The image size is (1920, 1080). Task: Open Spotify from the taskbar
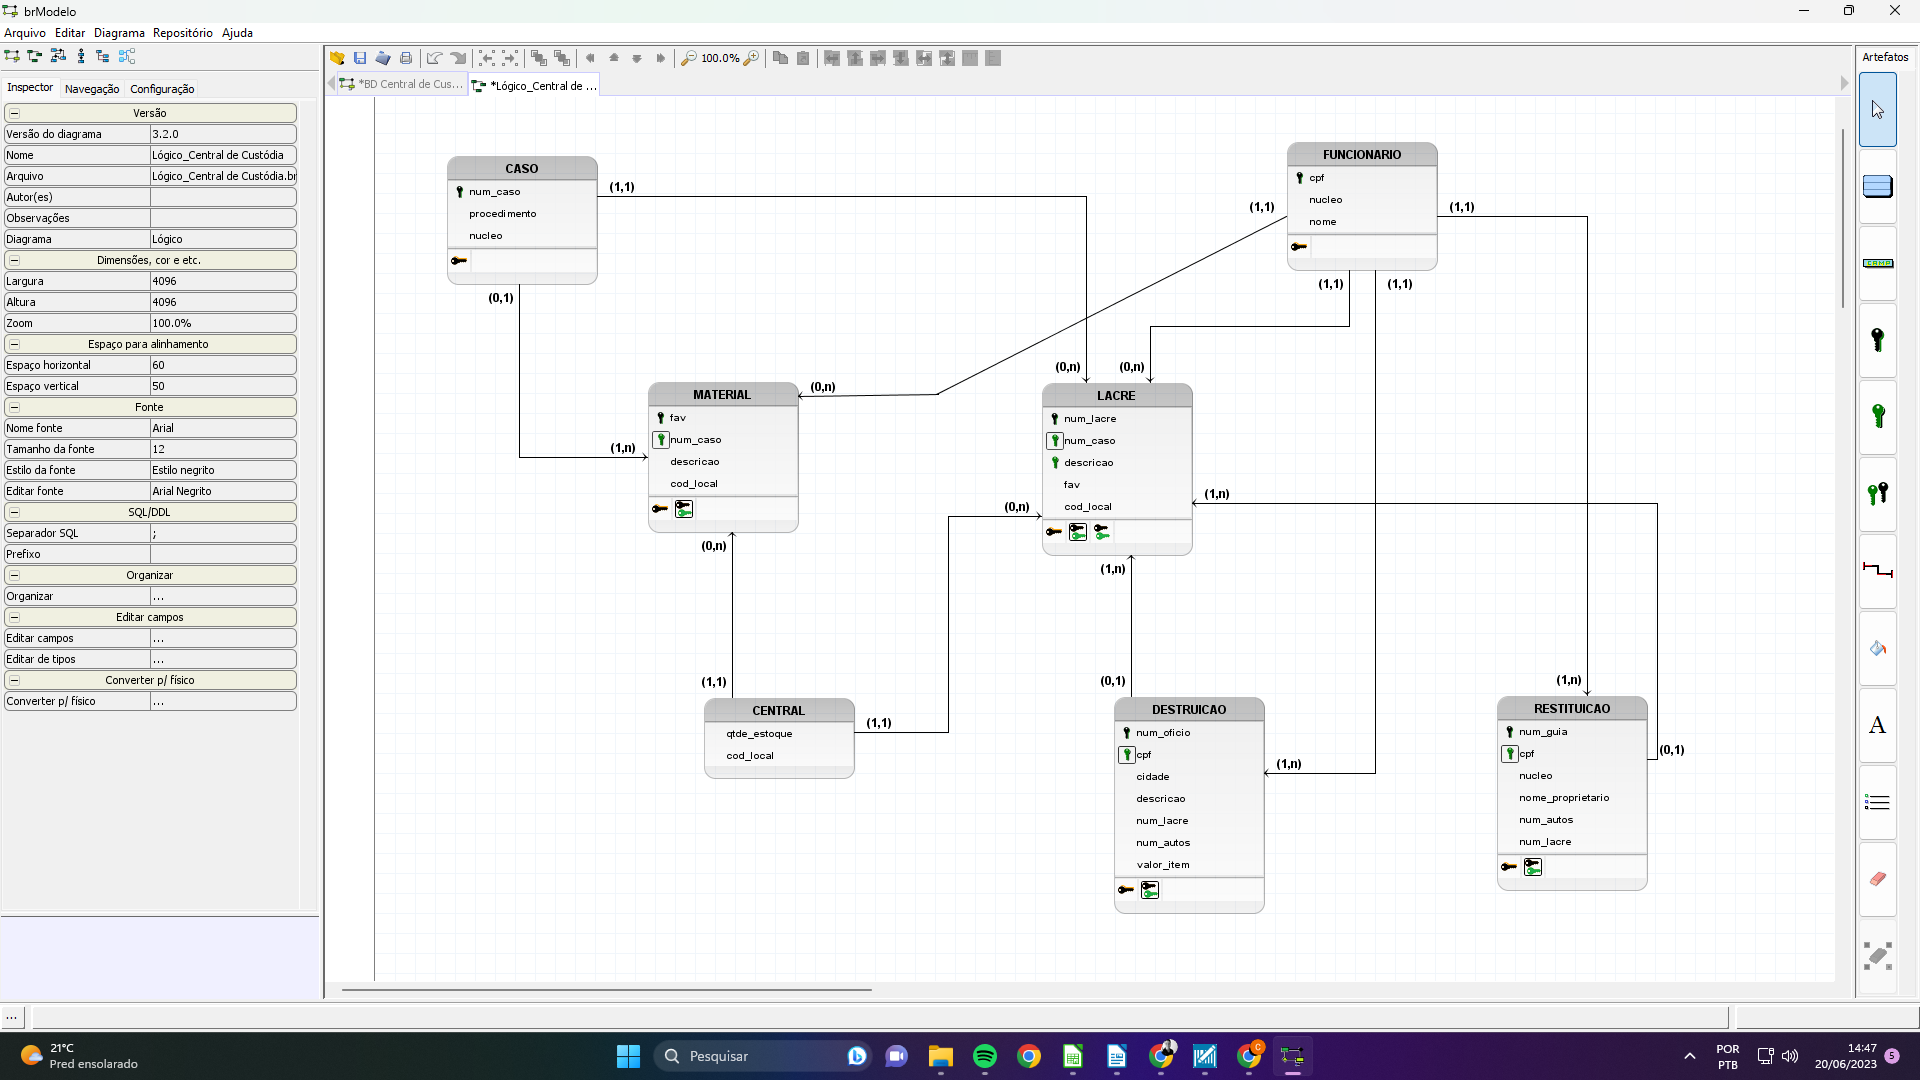click(985, 1056)
